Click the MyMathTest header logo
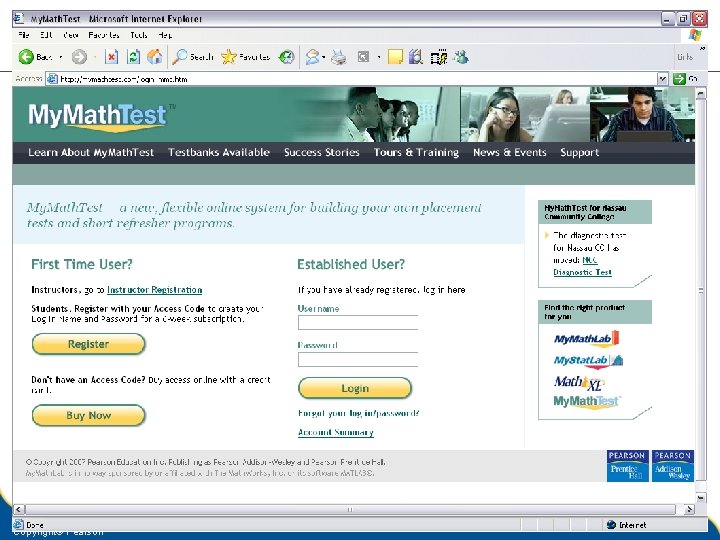The width and height of the screenshot is (720, 540). (101, 116)
